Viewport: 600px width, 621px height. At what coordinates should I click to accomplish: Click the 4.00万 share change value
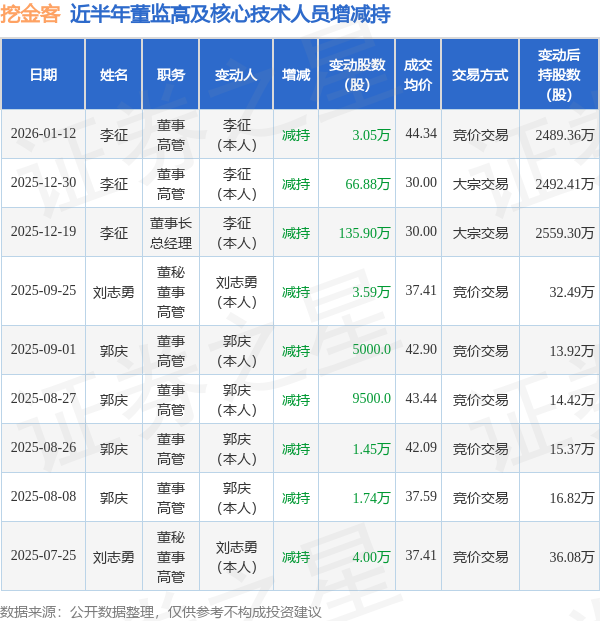[x=371, y=558]
